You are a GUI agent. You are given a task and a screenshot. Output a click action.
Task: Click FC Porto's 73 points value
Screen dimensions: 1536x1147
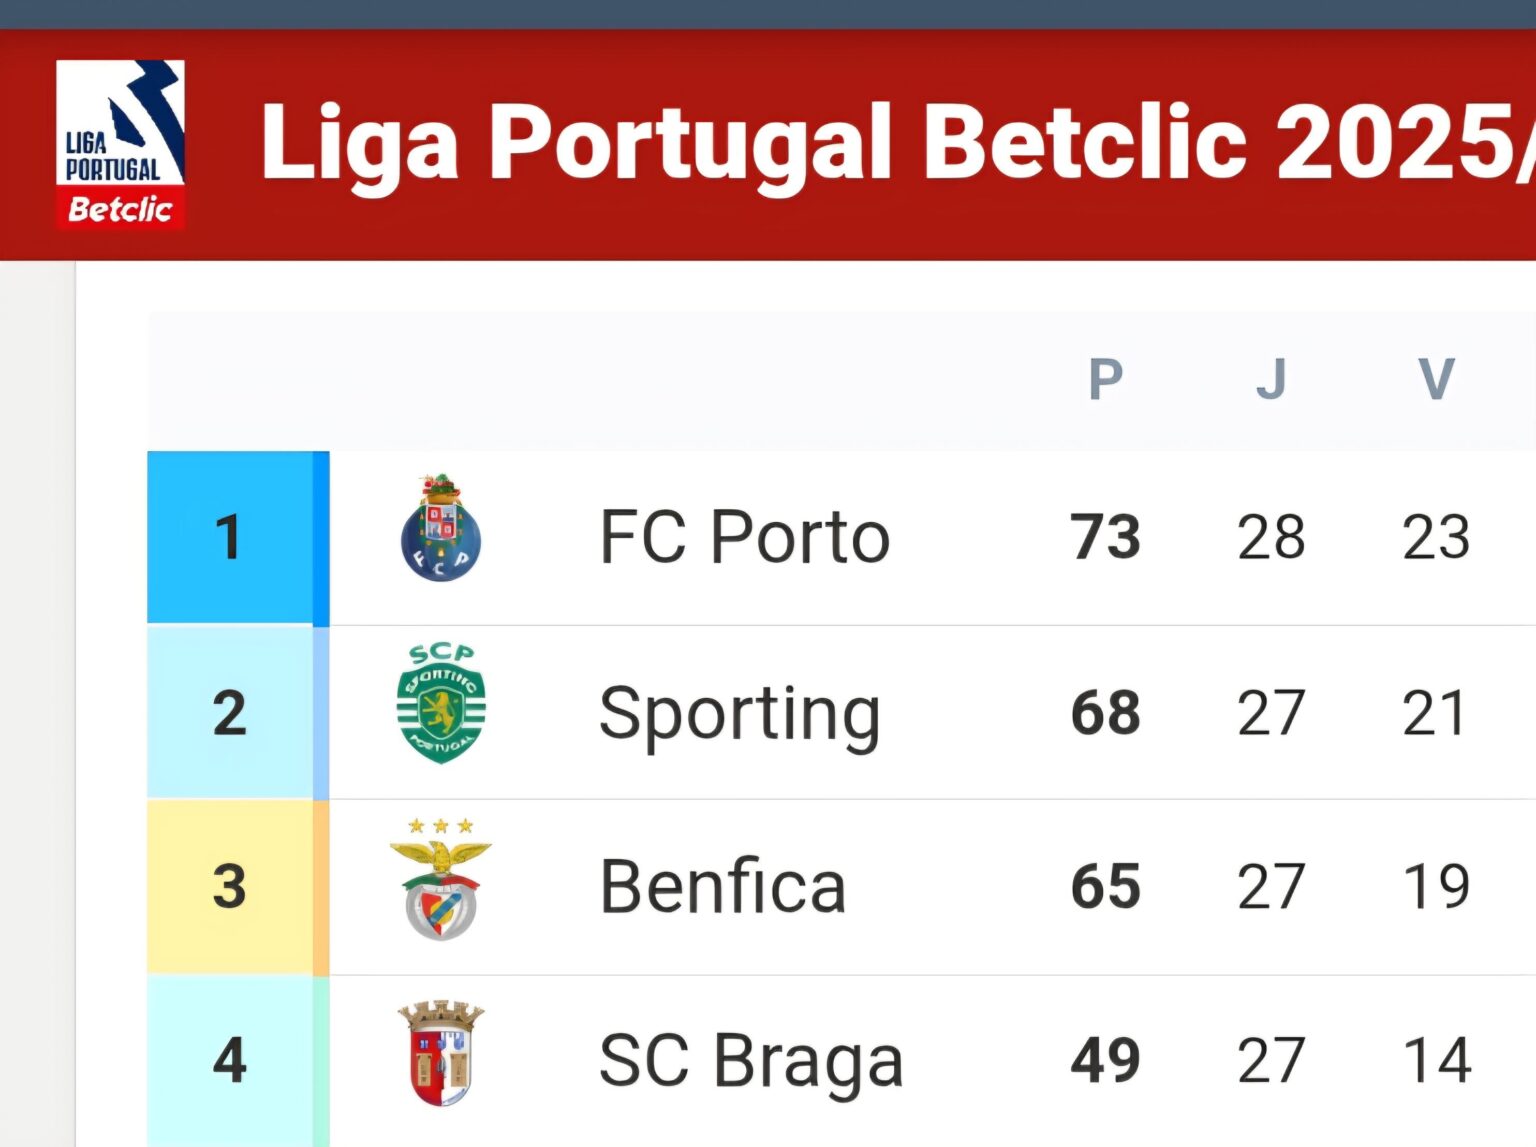1105,537
